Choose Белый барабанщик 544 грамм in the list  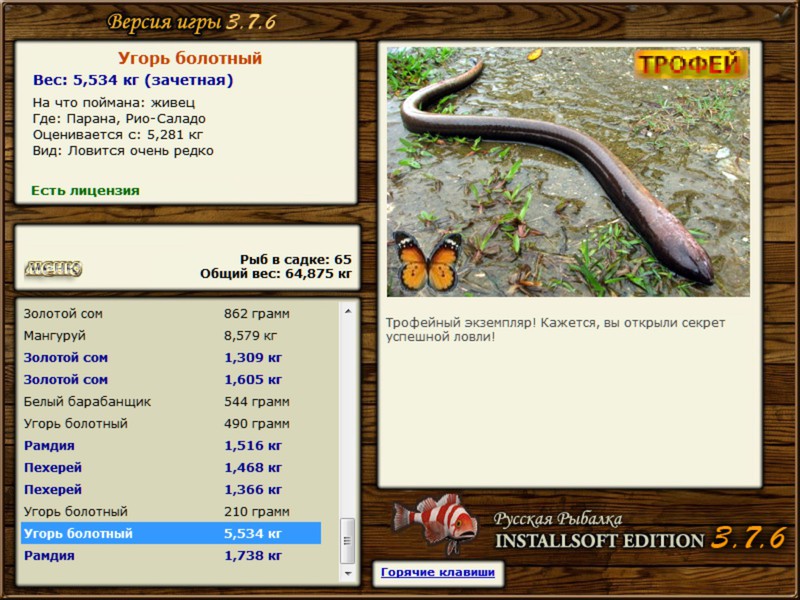(171, 402)
